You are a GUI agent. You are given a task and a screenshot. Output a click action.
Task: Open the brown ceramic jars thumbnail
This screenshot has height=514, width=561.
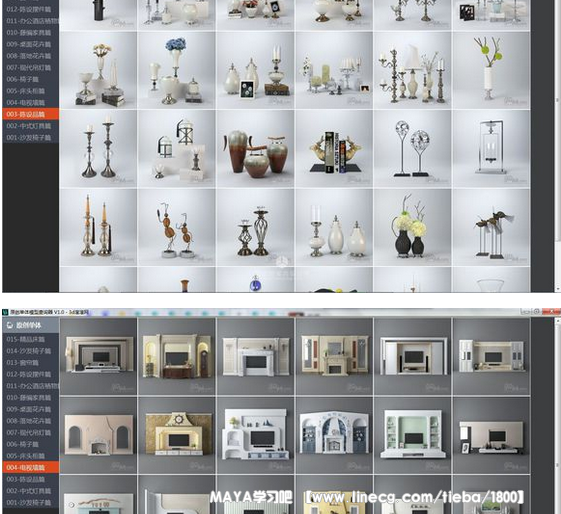(x=255, y=149)
